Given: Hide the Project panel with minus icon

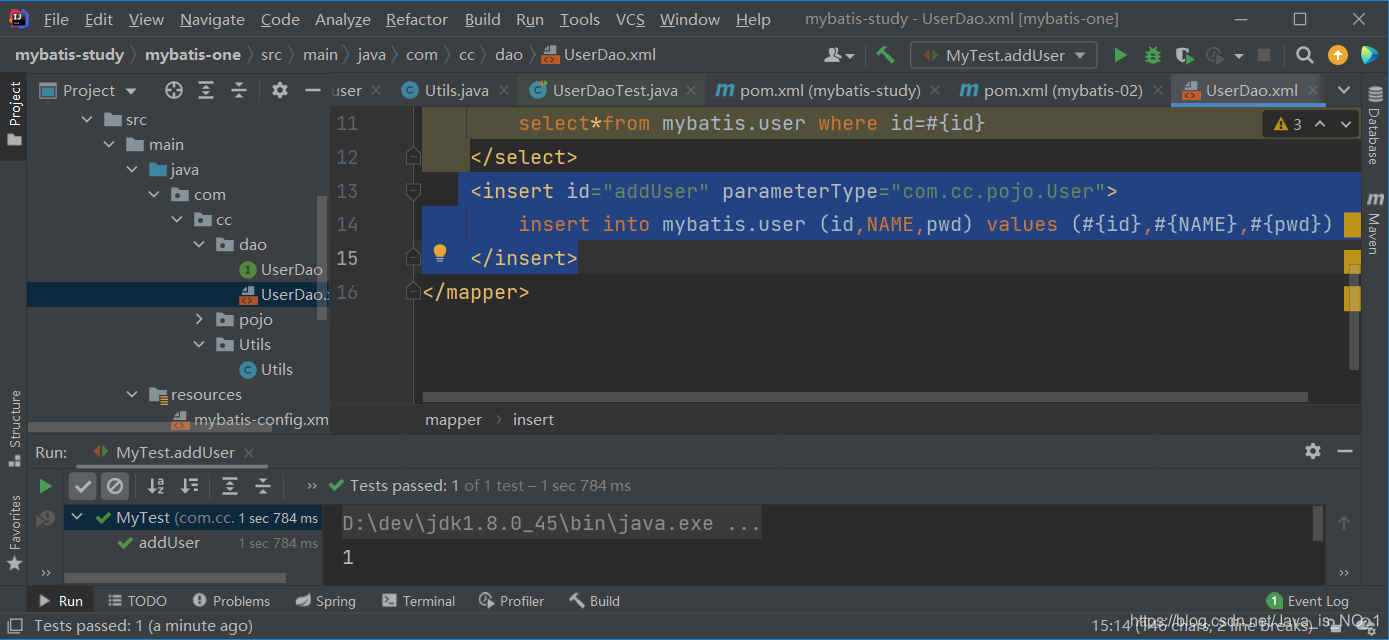Looking at the screenshot, I should [x=312, y=90].
